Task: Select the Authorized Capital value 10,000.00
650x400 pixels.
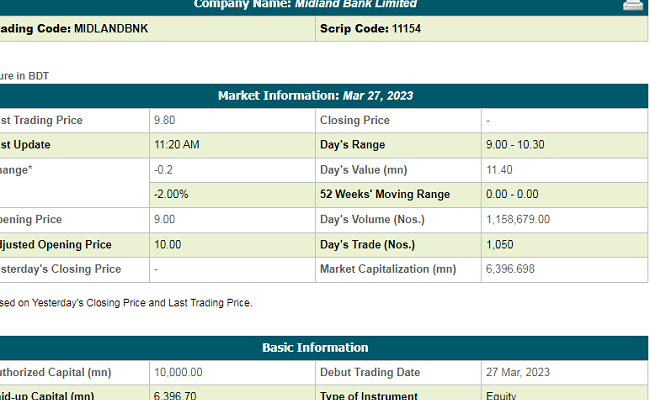Action: [179, 372]
